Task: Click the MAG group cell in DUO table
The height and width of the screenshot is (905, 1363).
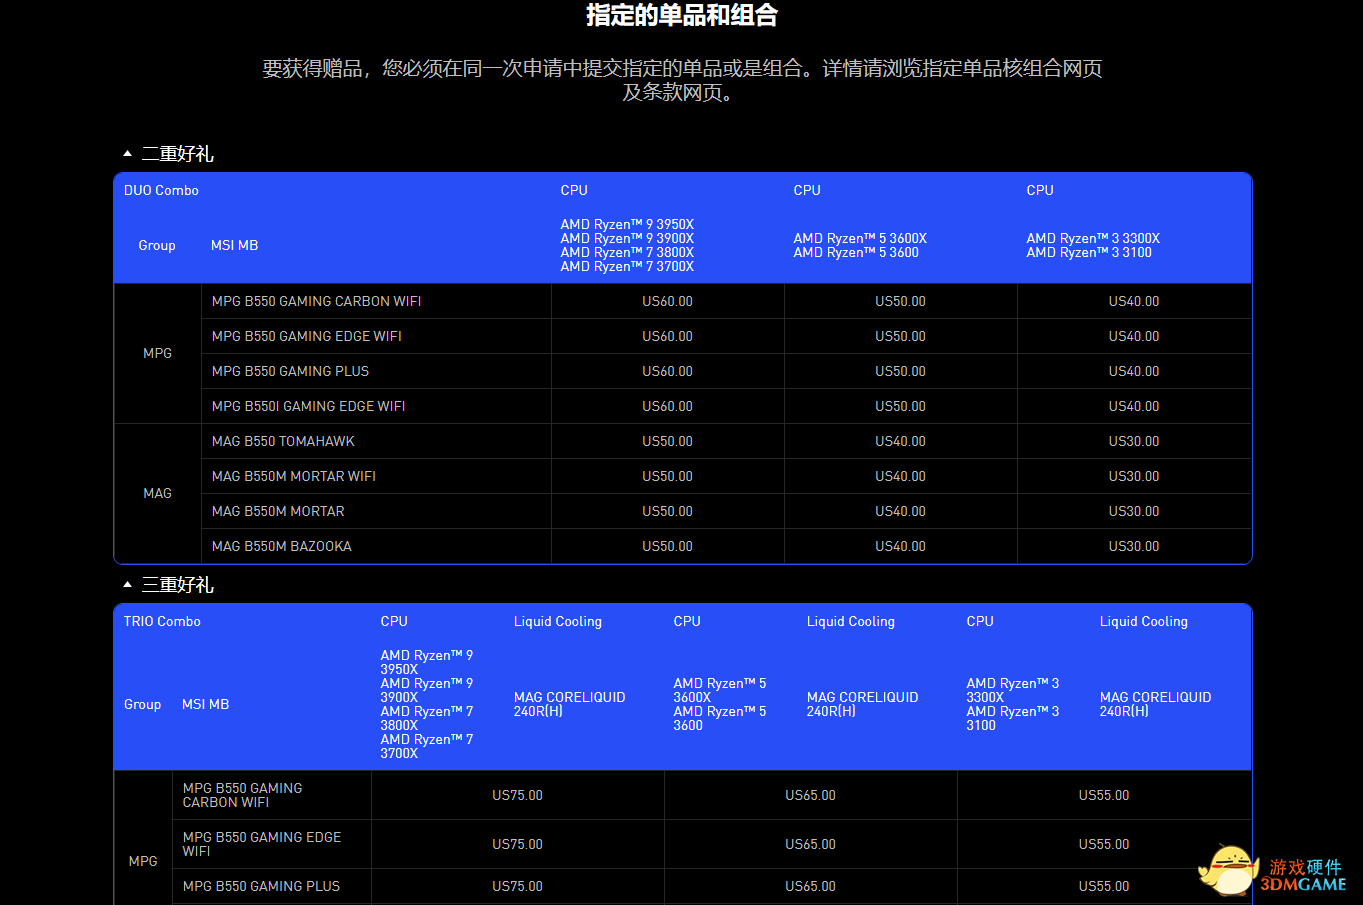Action: click(x=158, y=493)
